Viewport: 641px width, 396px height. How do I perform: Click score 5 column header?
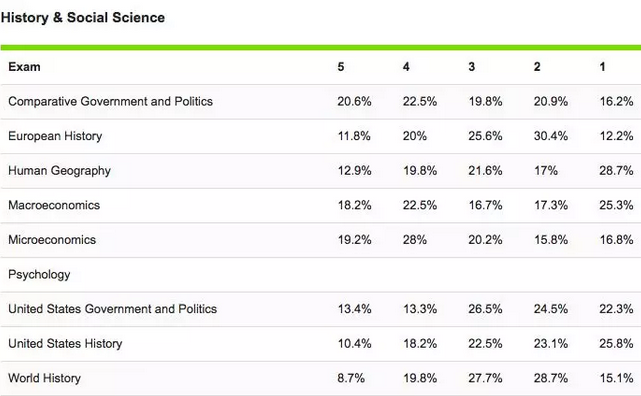(341, 67)
